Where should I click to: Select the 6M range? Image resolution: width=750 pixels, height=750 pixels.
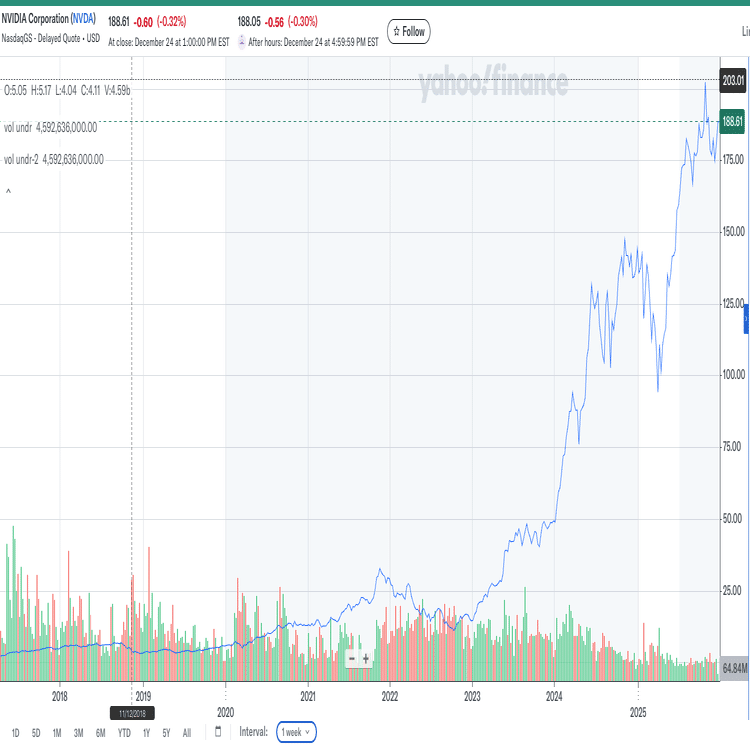click(100, 733)
